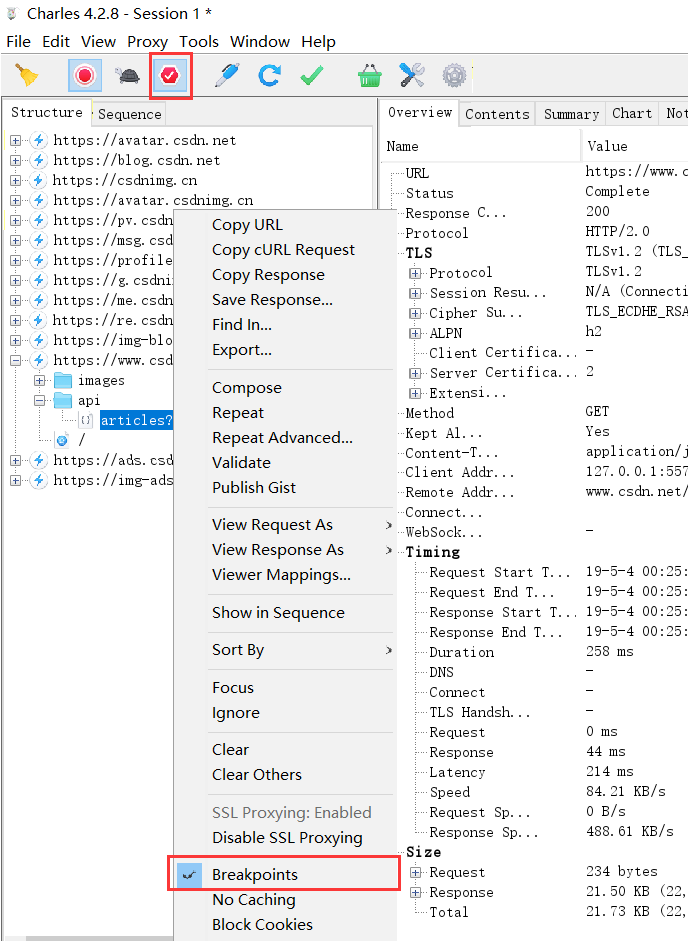Click the green basket toolbar icon
The height and width of the screenshot is (941, 688).
[x=369, y=76]
